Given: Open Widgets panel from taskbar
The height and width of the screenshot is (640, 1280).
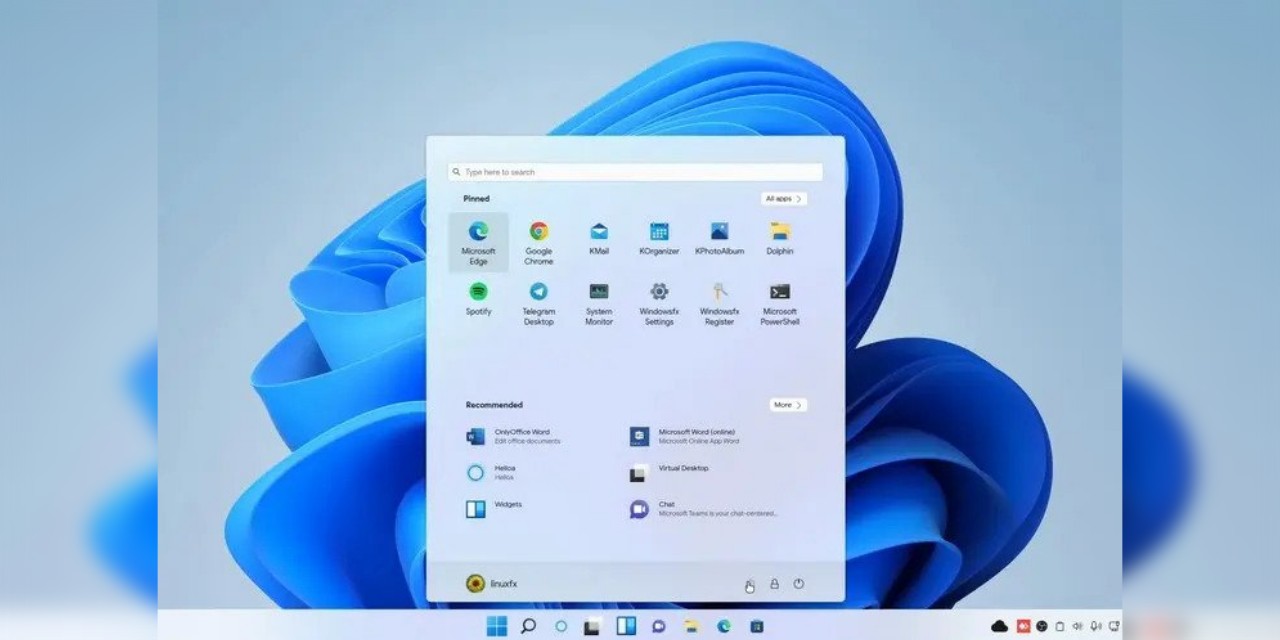Looking at the screenshot, I should point(626,626).
